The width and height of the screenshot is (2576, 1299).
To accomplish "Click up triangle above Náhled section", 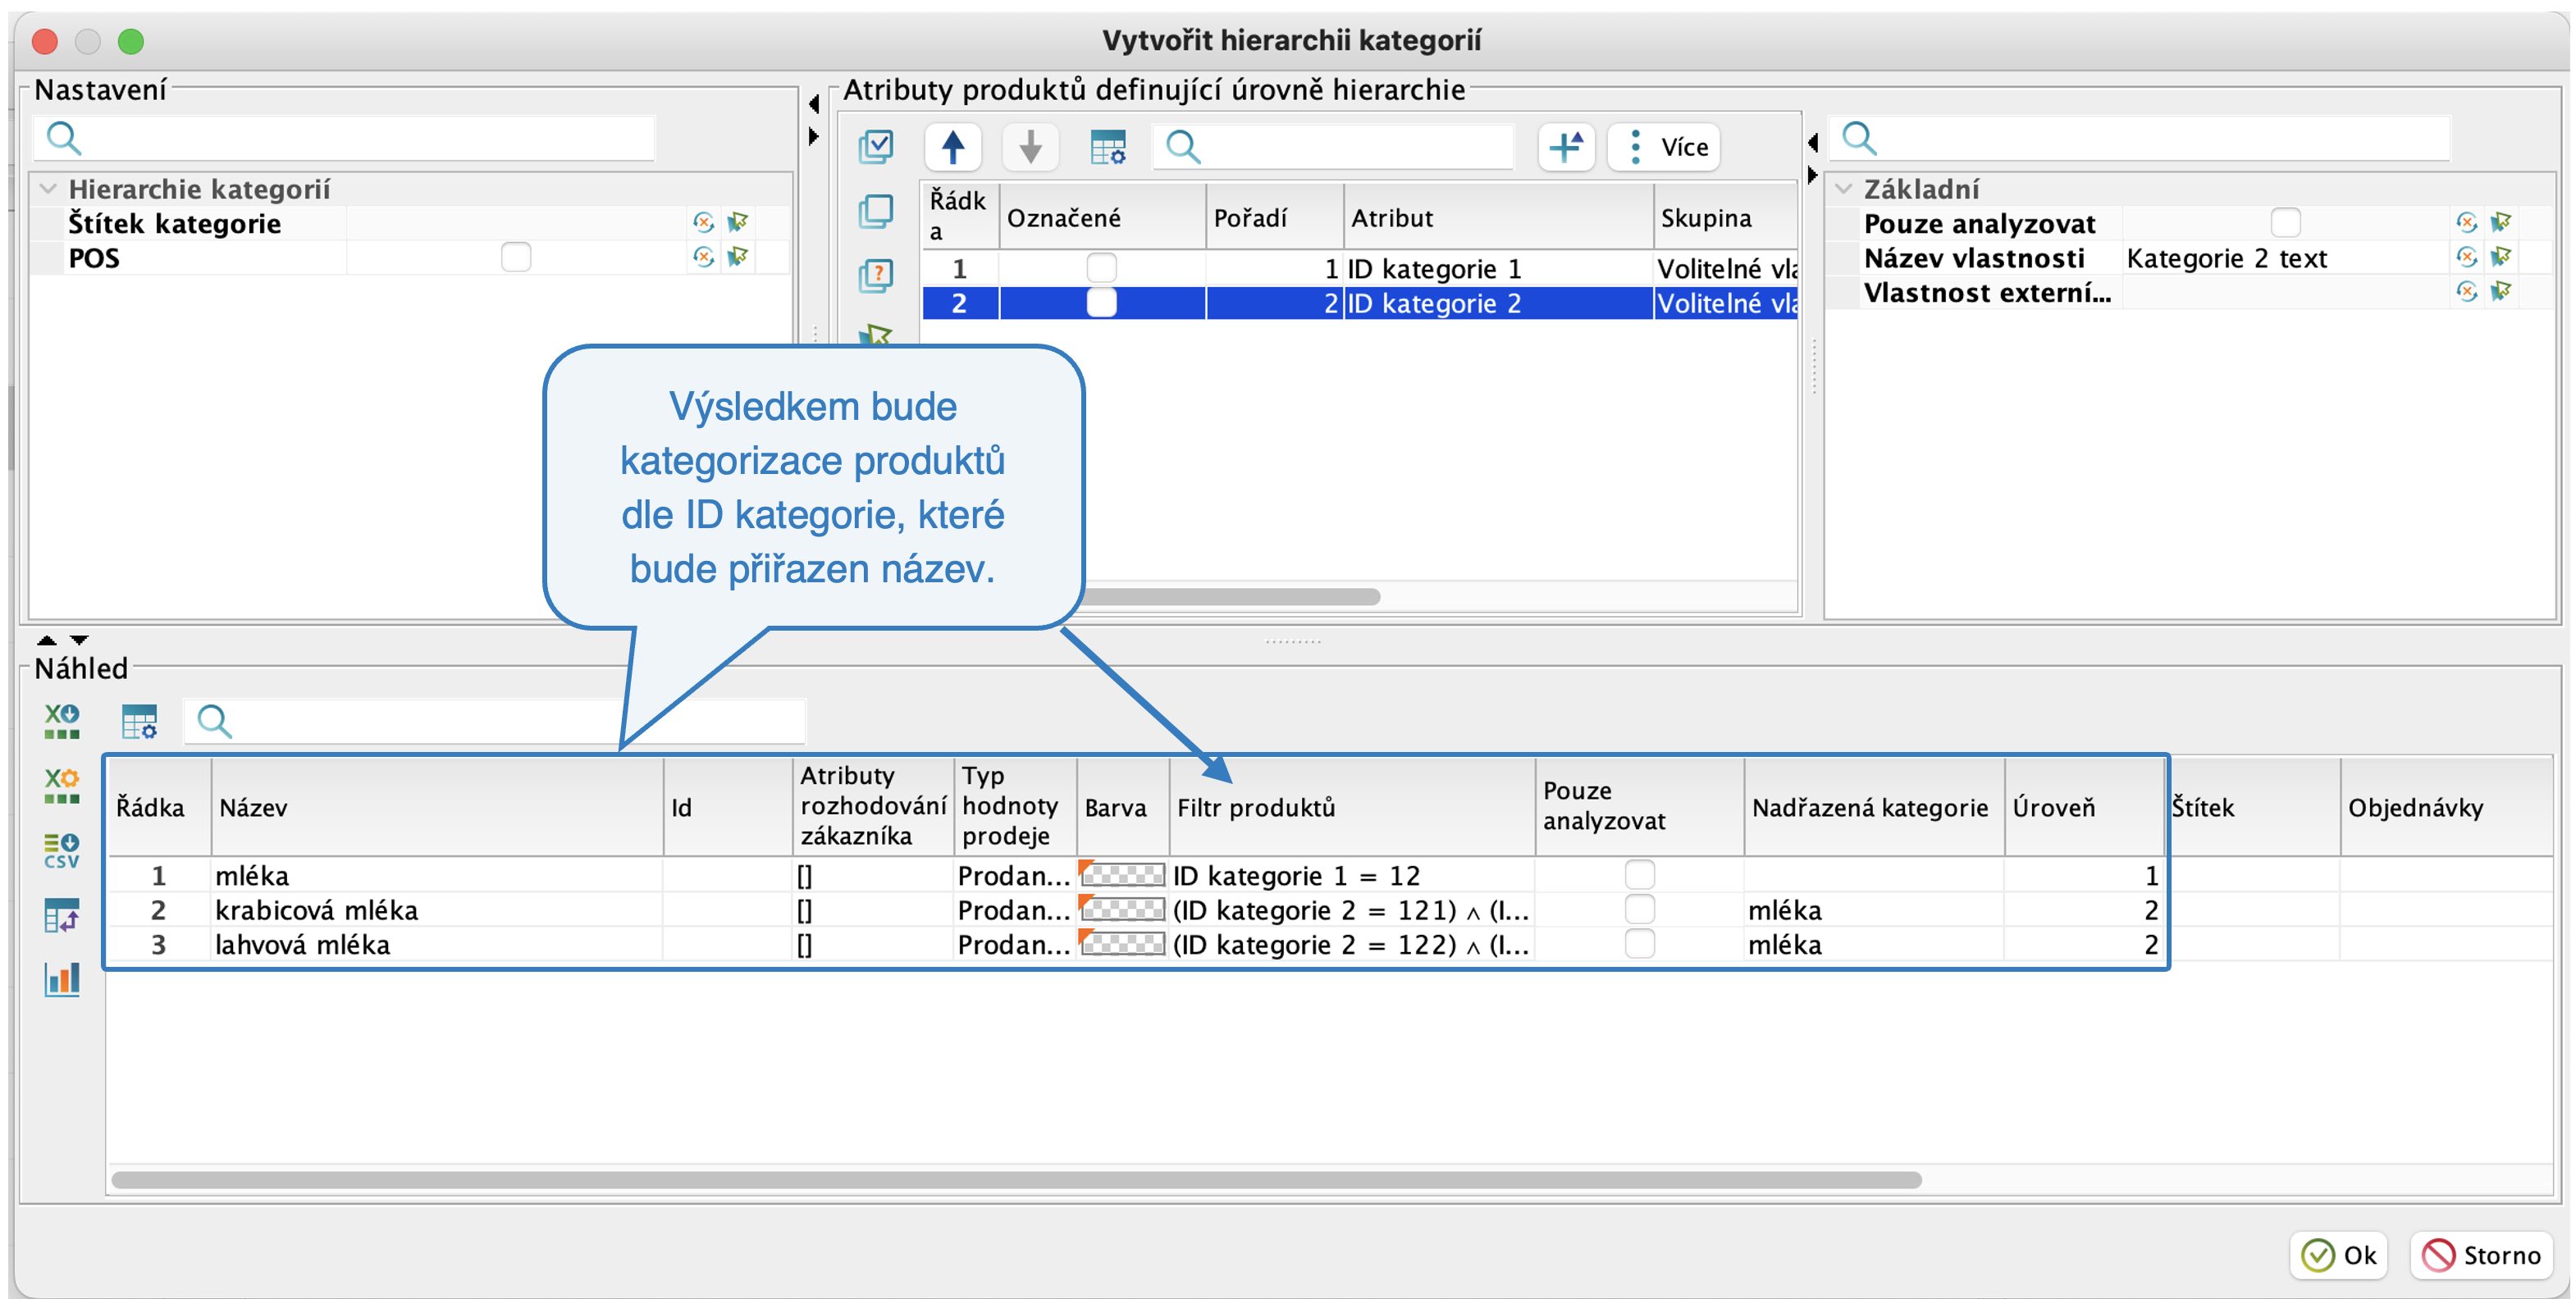I will [x=47, y=640].
